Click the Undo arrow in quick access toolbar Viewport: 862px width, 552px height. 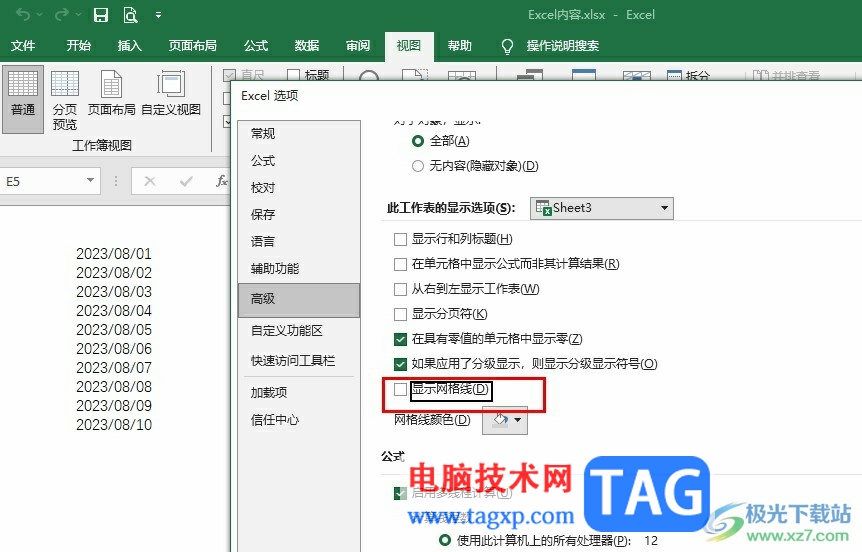coord(23,14)
